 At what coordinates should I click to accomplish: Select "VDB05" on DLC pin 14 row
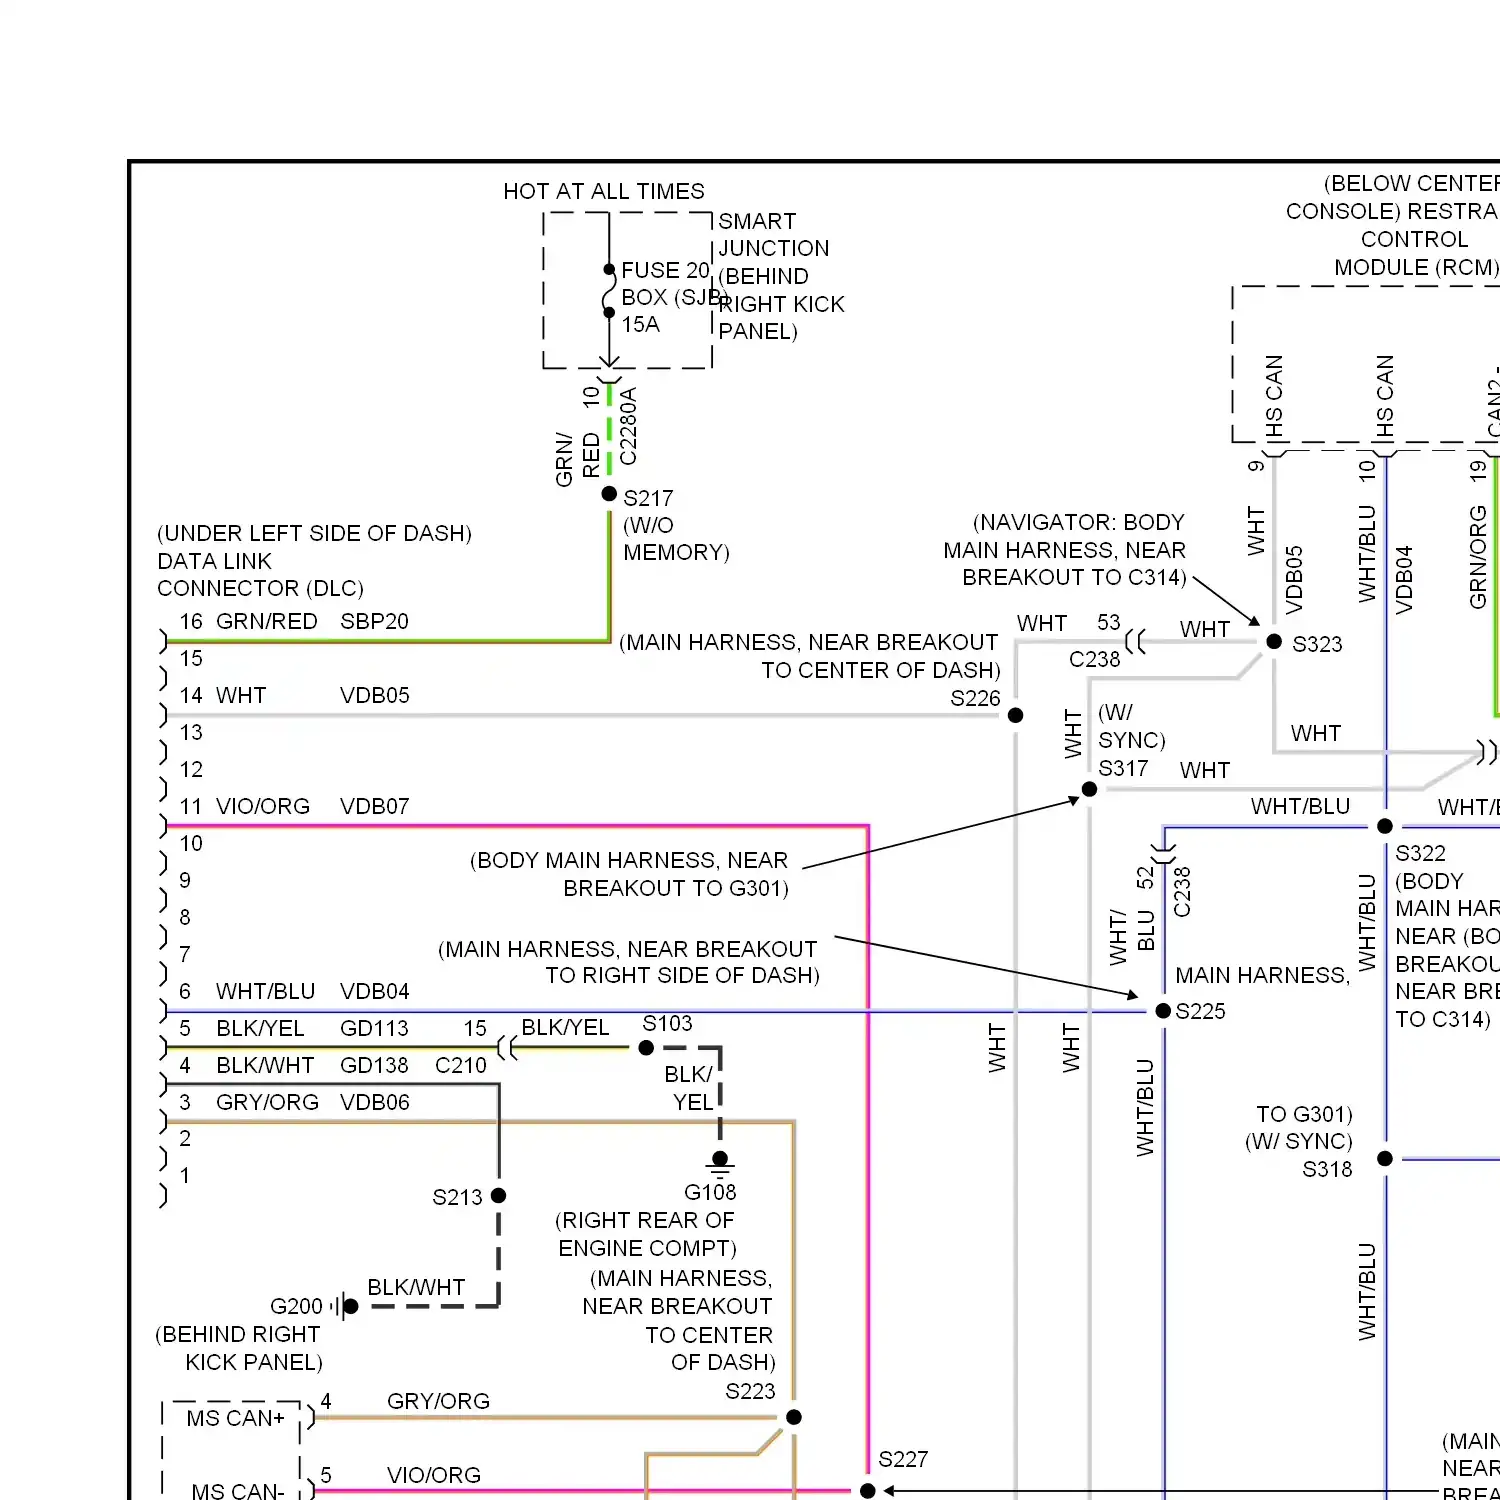coord(374,695)
